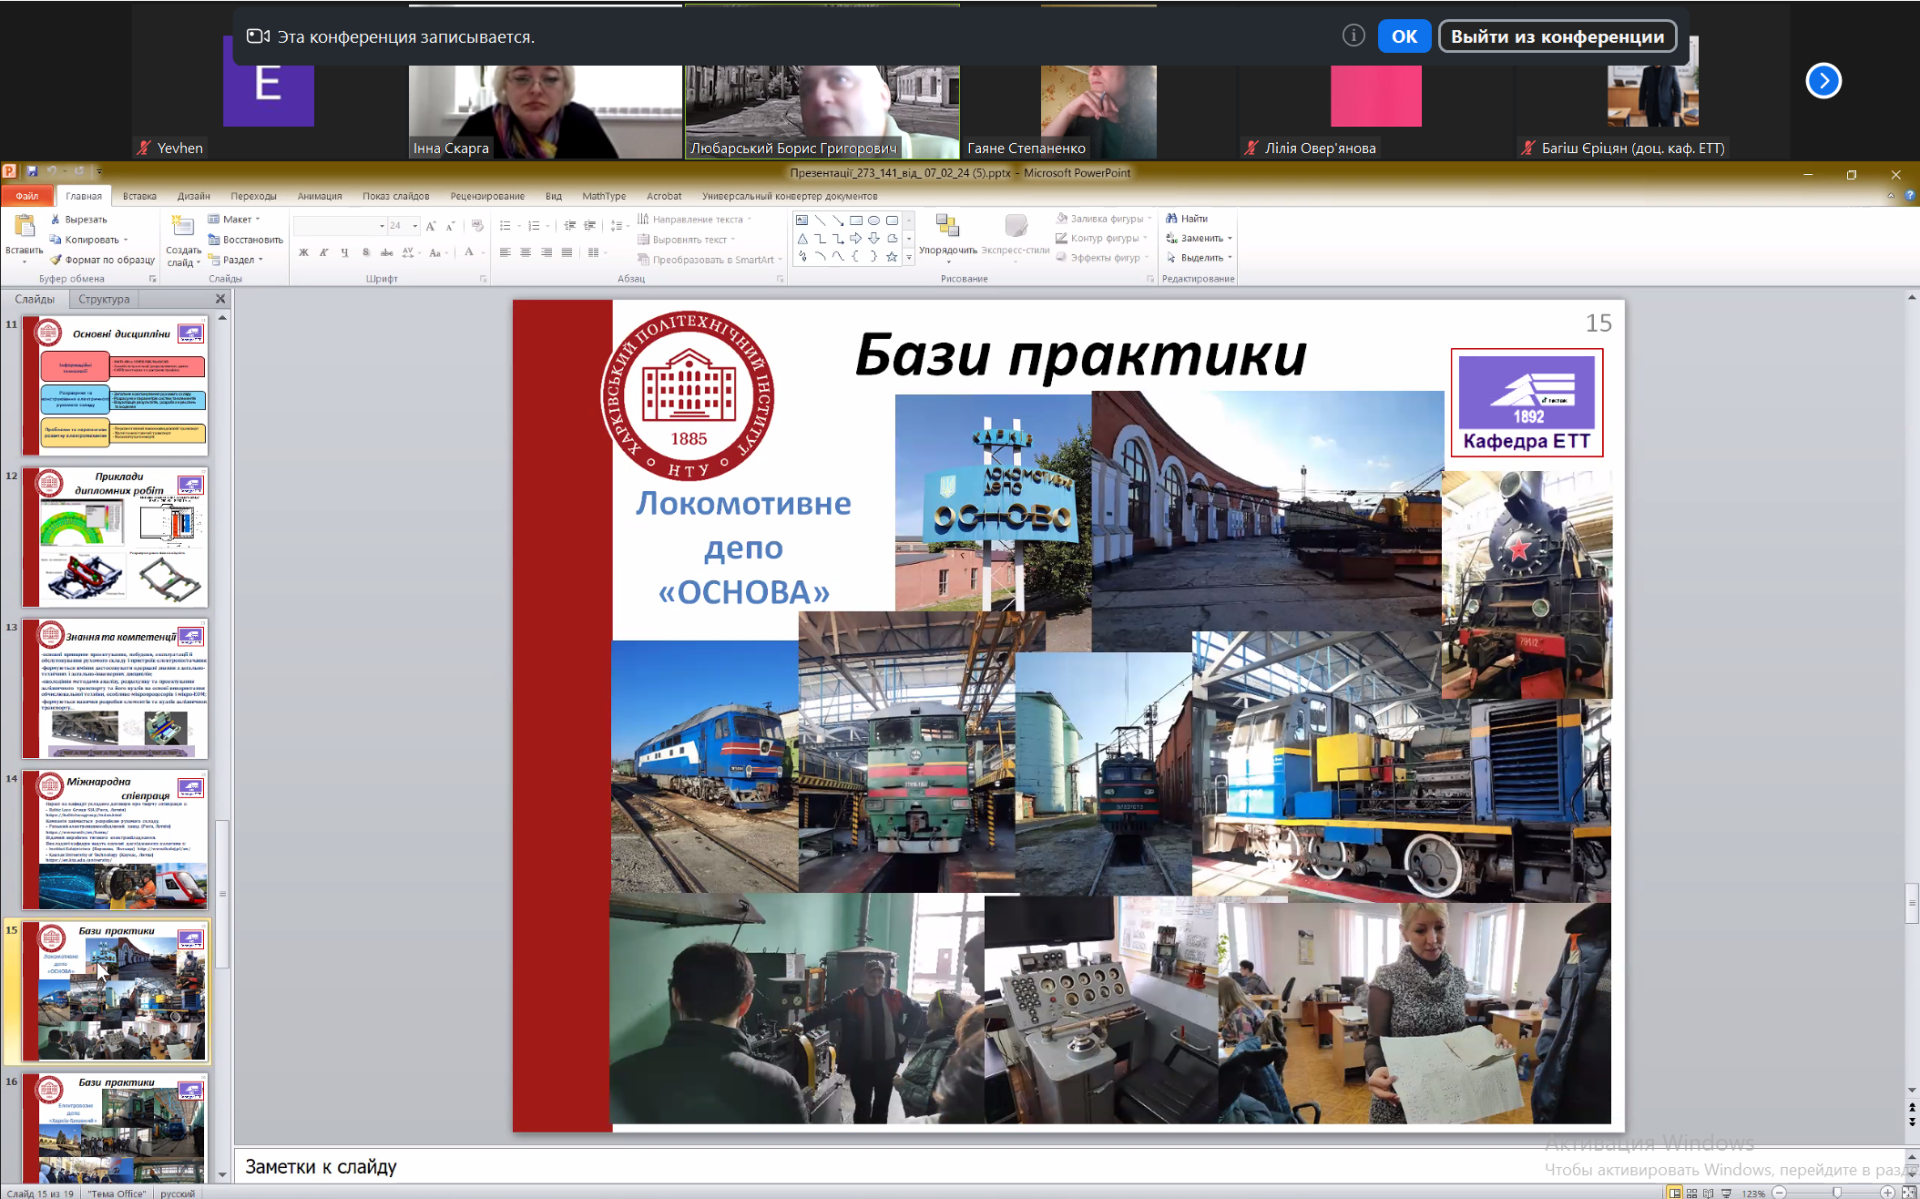Click the OK button in recording notice
Screen dimensions: 1920x1199
1404,36
